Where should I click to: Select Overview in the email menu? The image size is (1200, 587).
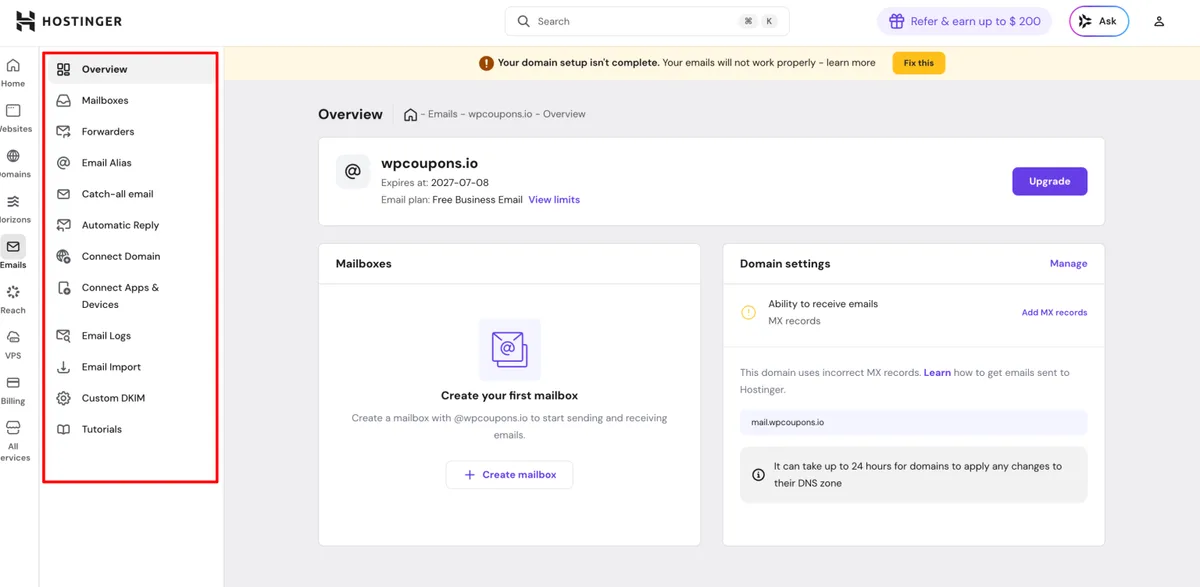(130, 69)
